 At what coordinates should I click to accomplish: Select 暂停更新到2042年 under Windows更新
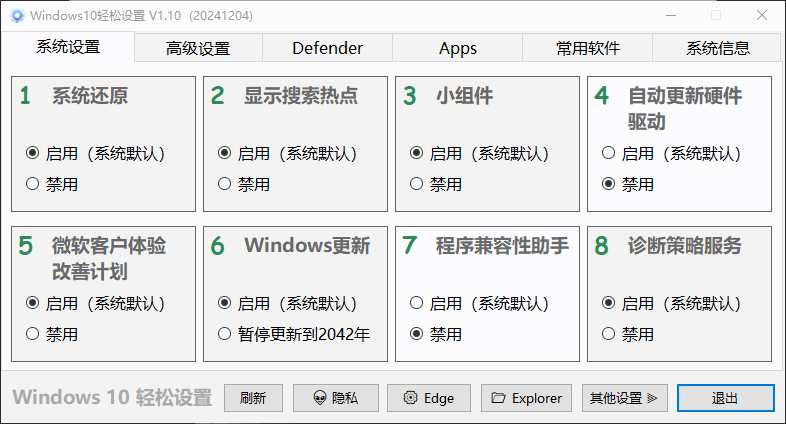pyautogui.click(x=225, y=334)
